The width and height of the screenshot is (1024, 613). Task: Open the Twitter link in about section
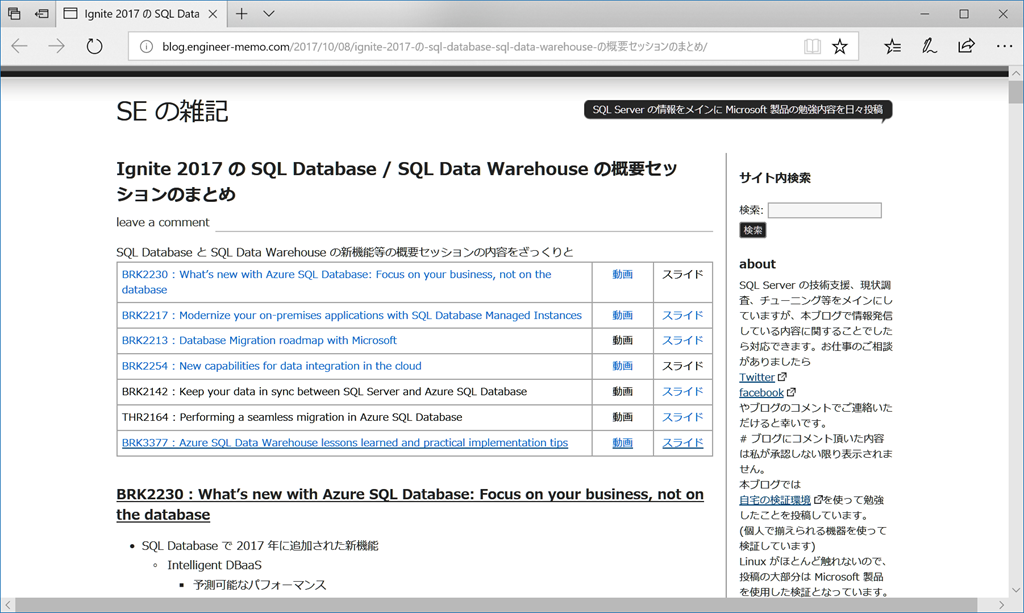click(x=757, y=377)
